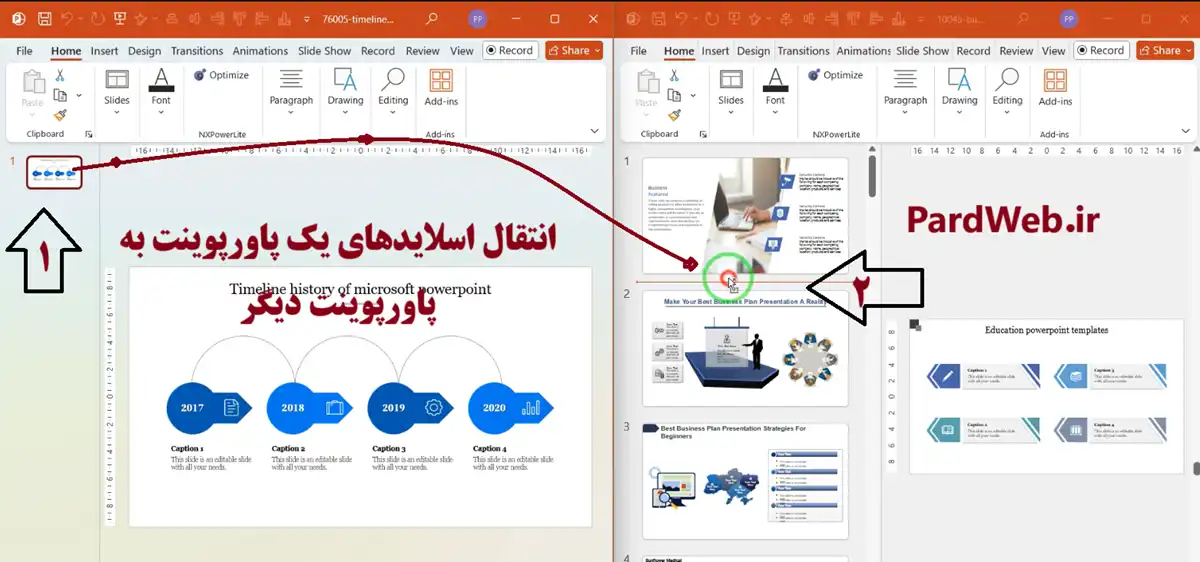Image resolution: width=1200 pixels, height=562 pixels.
Task: Click the Copy icon in right window
Action: point(674,96)
